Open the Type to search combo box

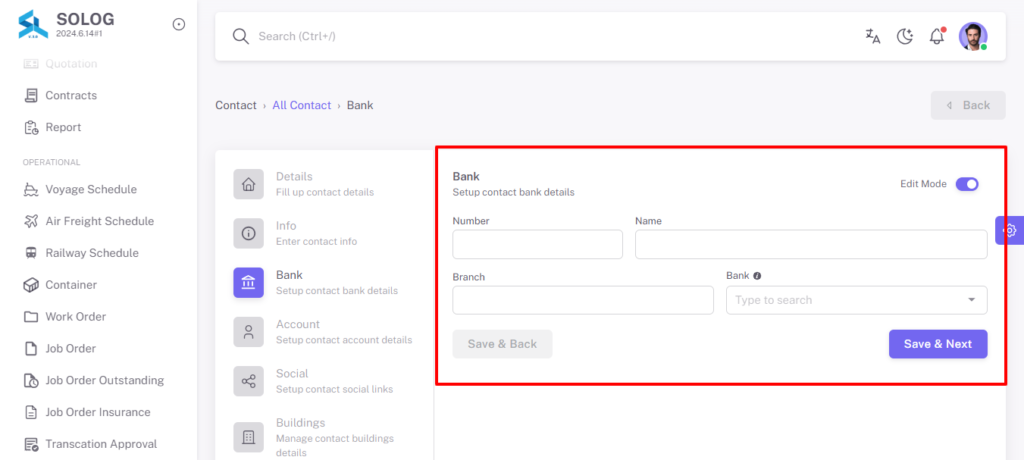tap(856, 300)
